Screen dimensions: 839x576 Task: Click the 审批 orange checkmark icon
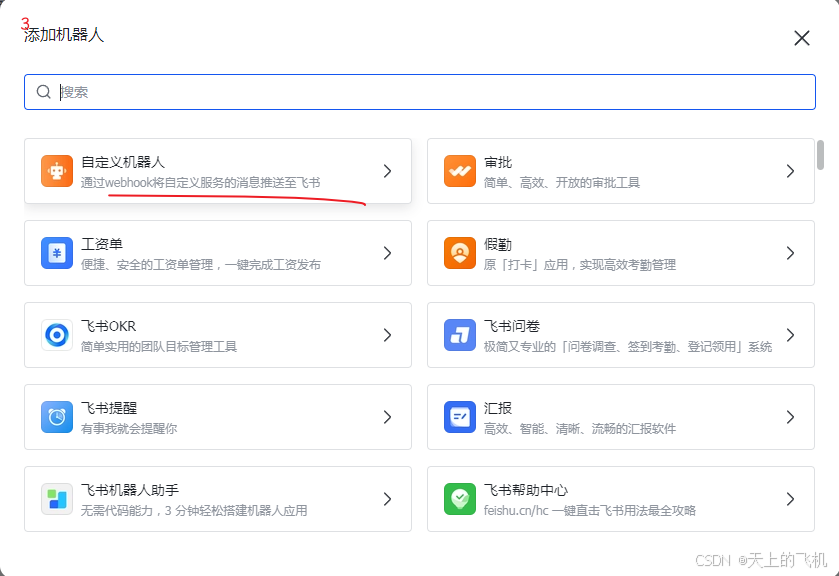(x=460, y=171)
